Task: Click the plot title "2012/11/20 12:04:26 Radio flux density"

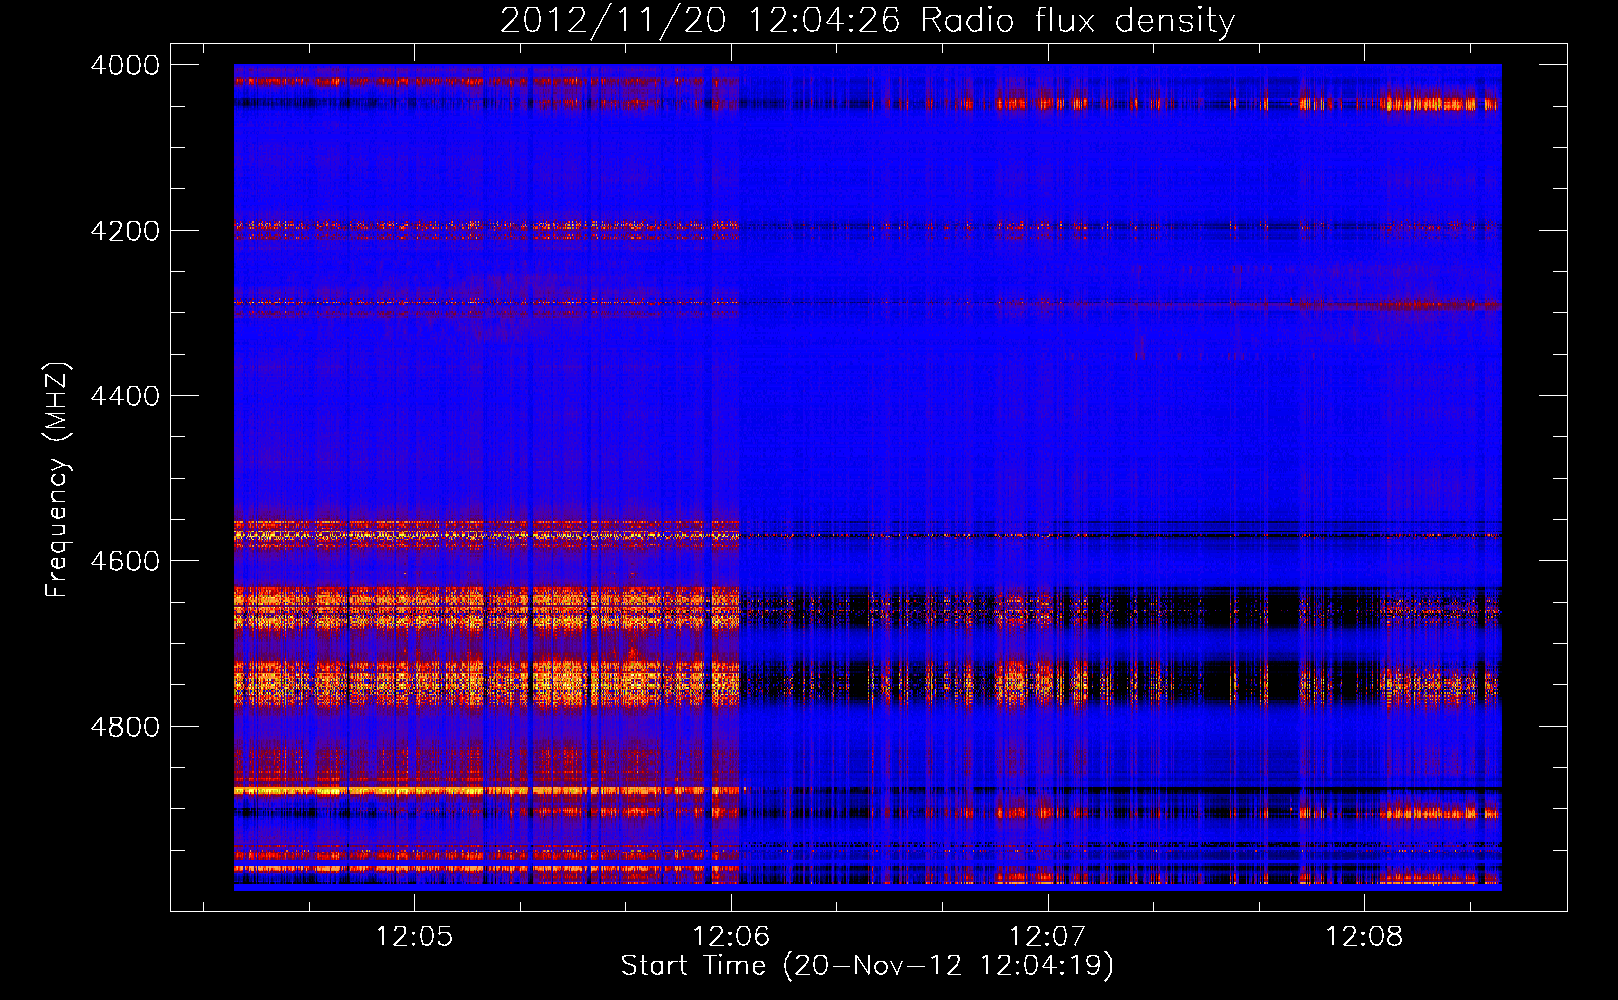Action: [867, 21]
